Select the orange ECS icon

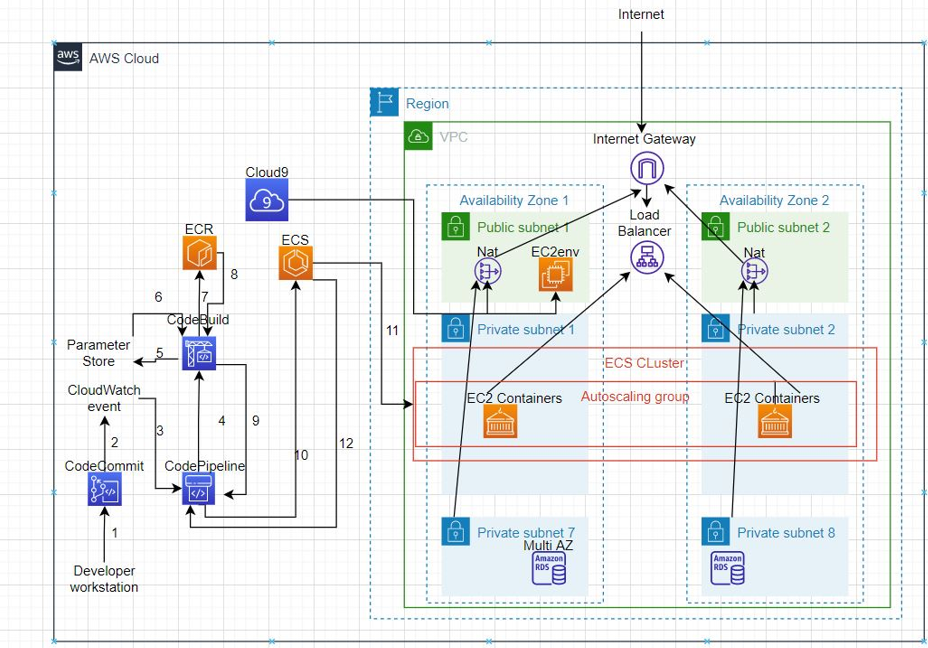click(297, 263)
